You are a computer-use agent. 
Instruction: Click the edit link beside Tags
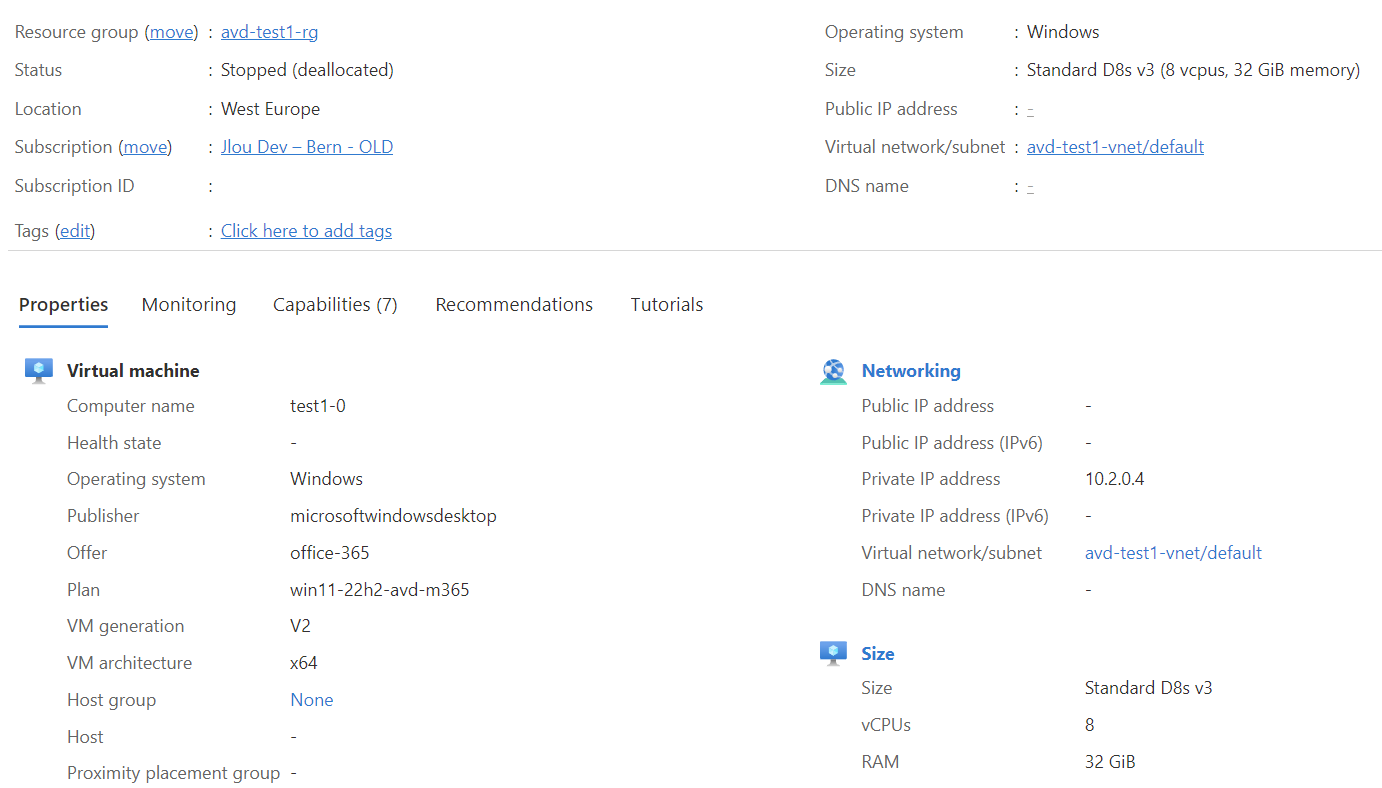click(x=75, y=231)
